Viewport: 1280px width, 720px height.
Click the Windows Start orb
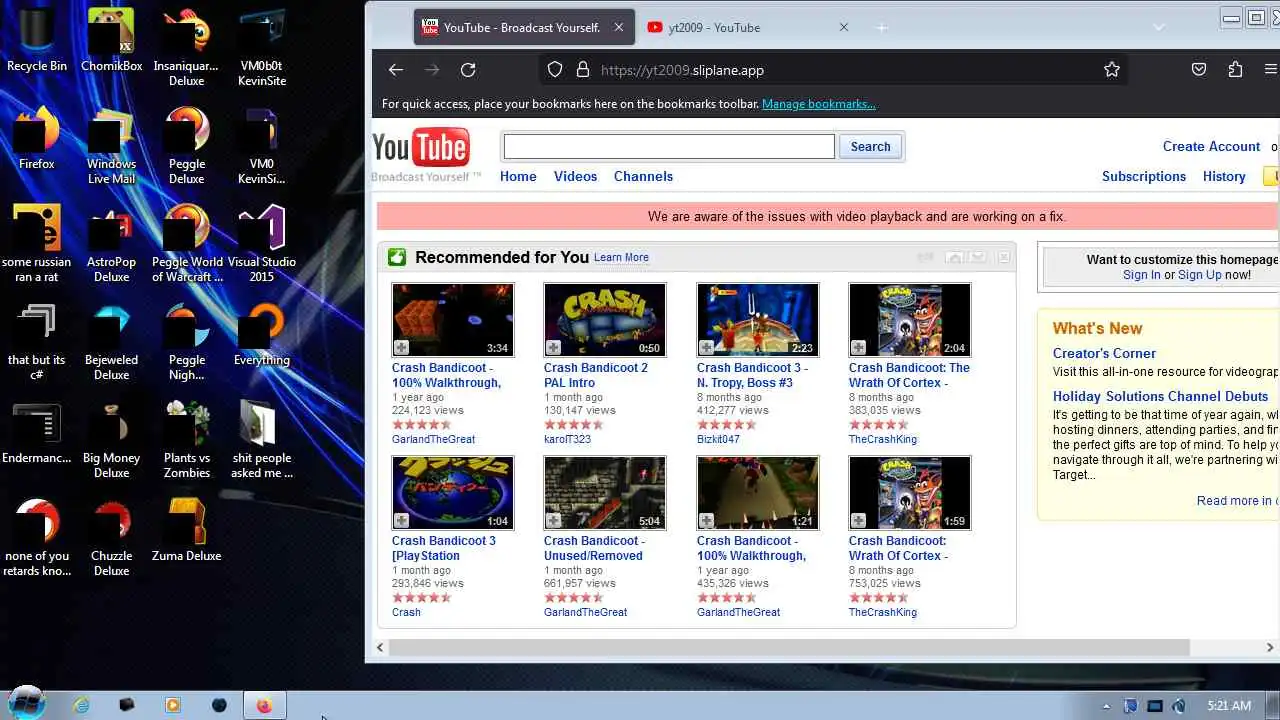[27, 703]
